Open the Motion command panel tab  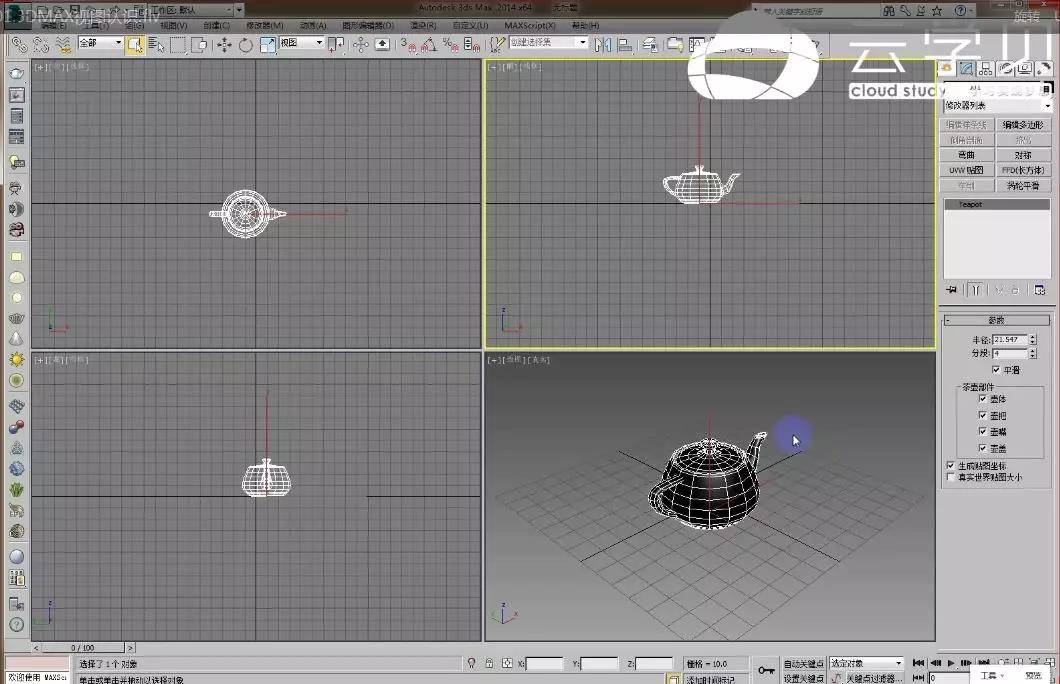[1005, 68]
